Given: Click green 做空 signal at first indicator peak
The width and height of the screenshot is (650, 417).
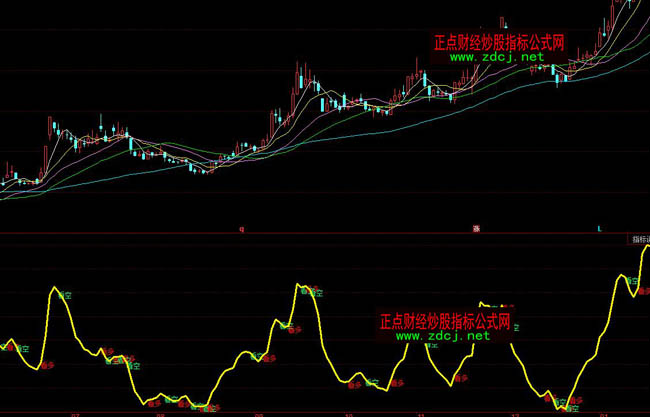Looking at the screenshot, I should (65, 296).
